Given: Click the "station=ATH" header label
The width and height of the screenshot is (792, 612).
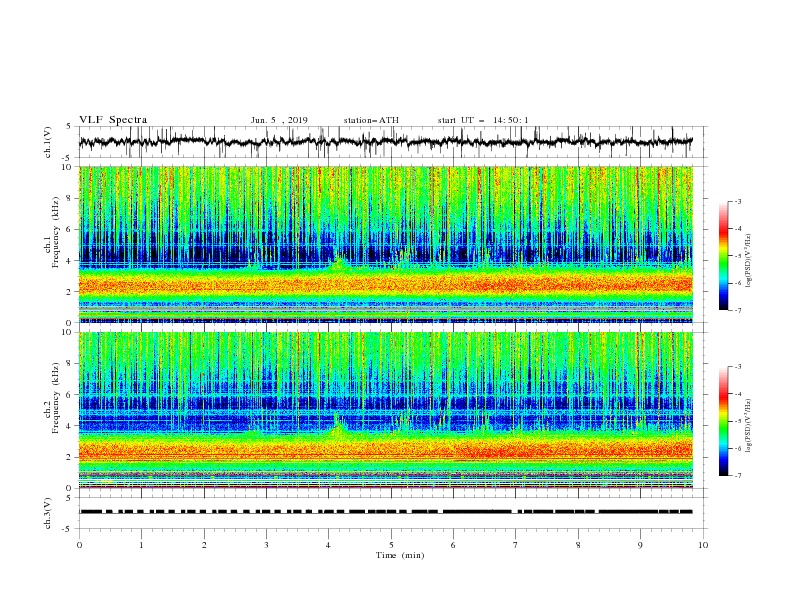Looking at the screenshot, I should [371, 120].
